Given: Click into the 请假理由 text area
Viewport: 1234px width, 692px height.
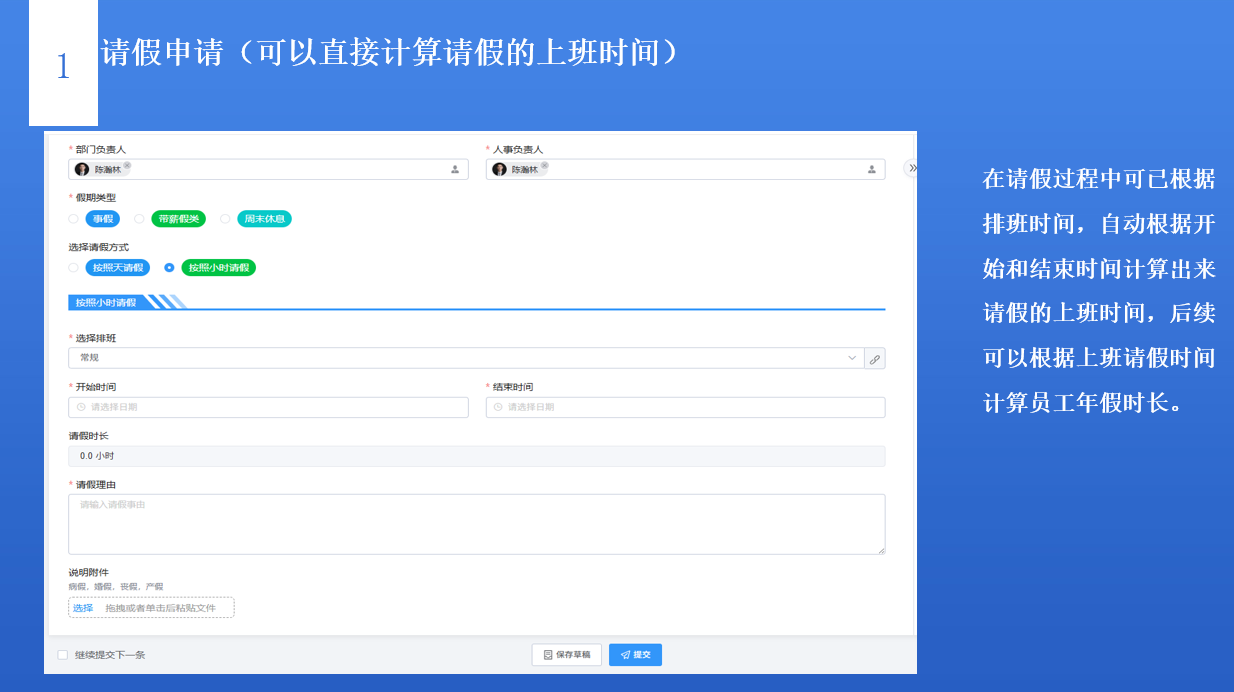Looking at the screenshot, I should (476, 525).
